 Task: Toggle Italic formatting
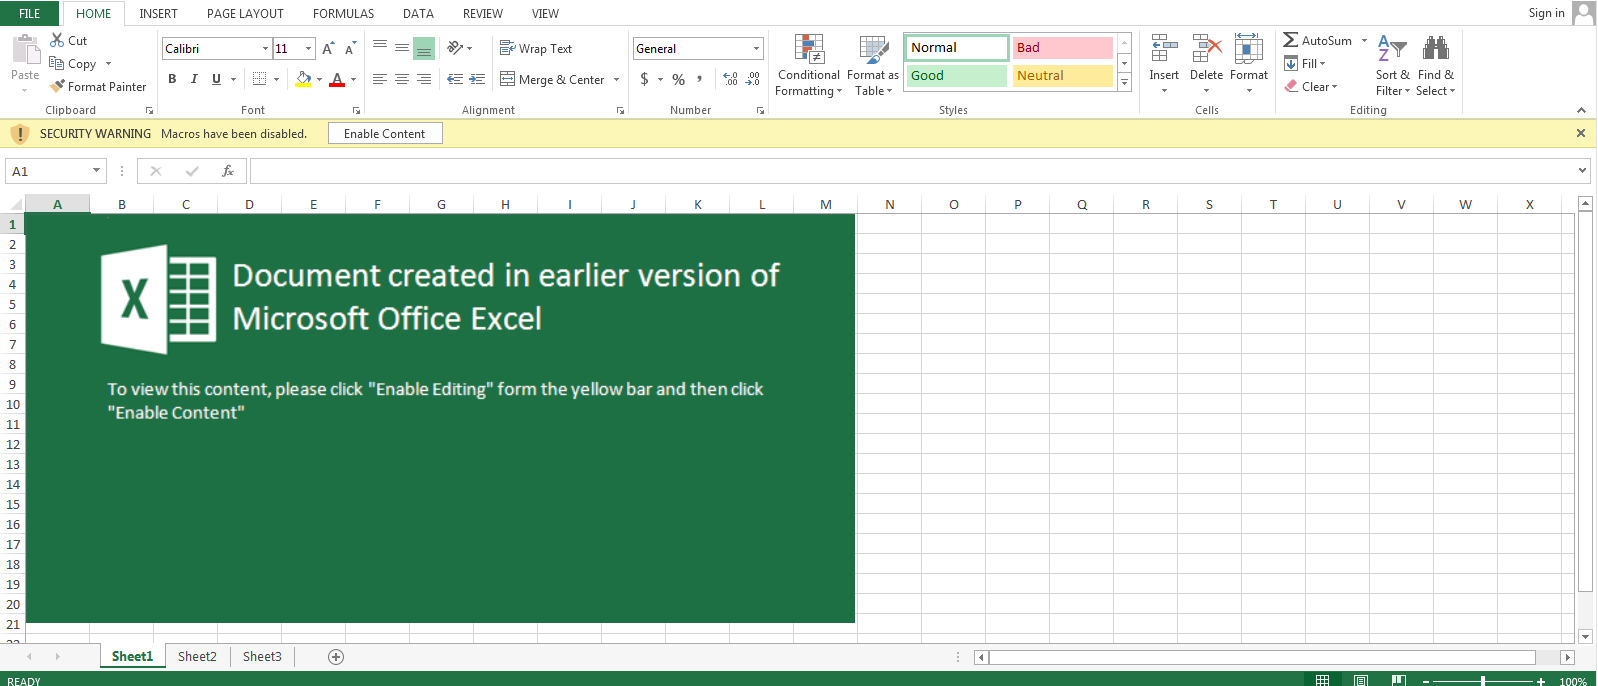[194, 79]
